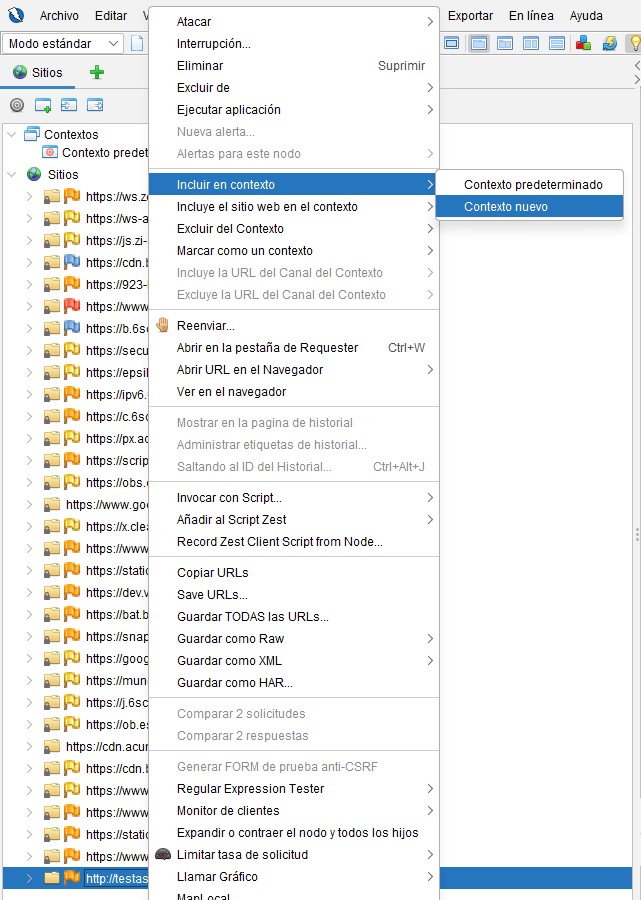Viewport: 641px width, 900px height.
Task: Expand the https://ws.z site node
Action: coord(29,197)
